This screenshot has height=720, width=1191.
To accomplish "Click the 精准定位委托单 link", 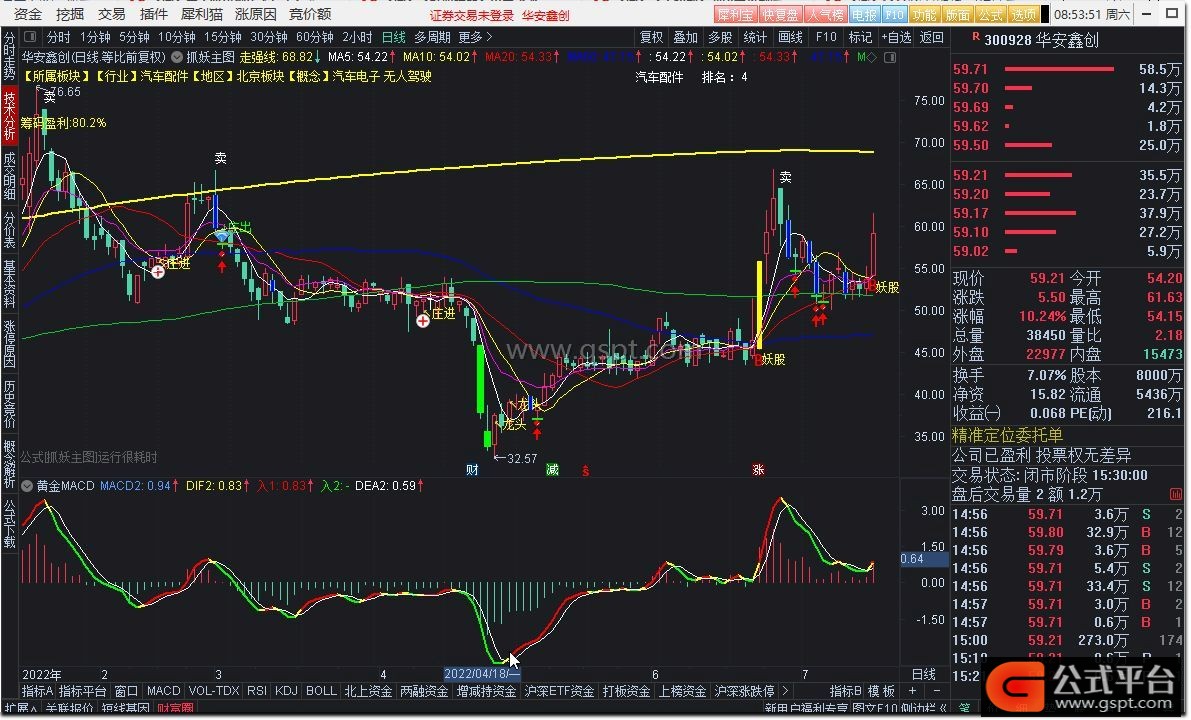I will tap(1006, 436).
